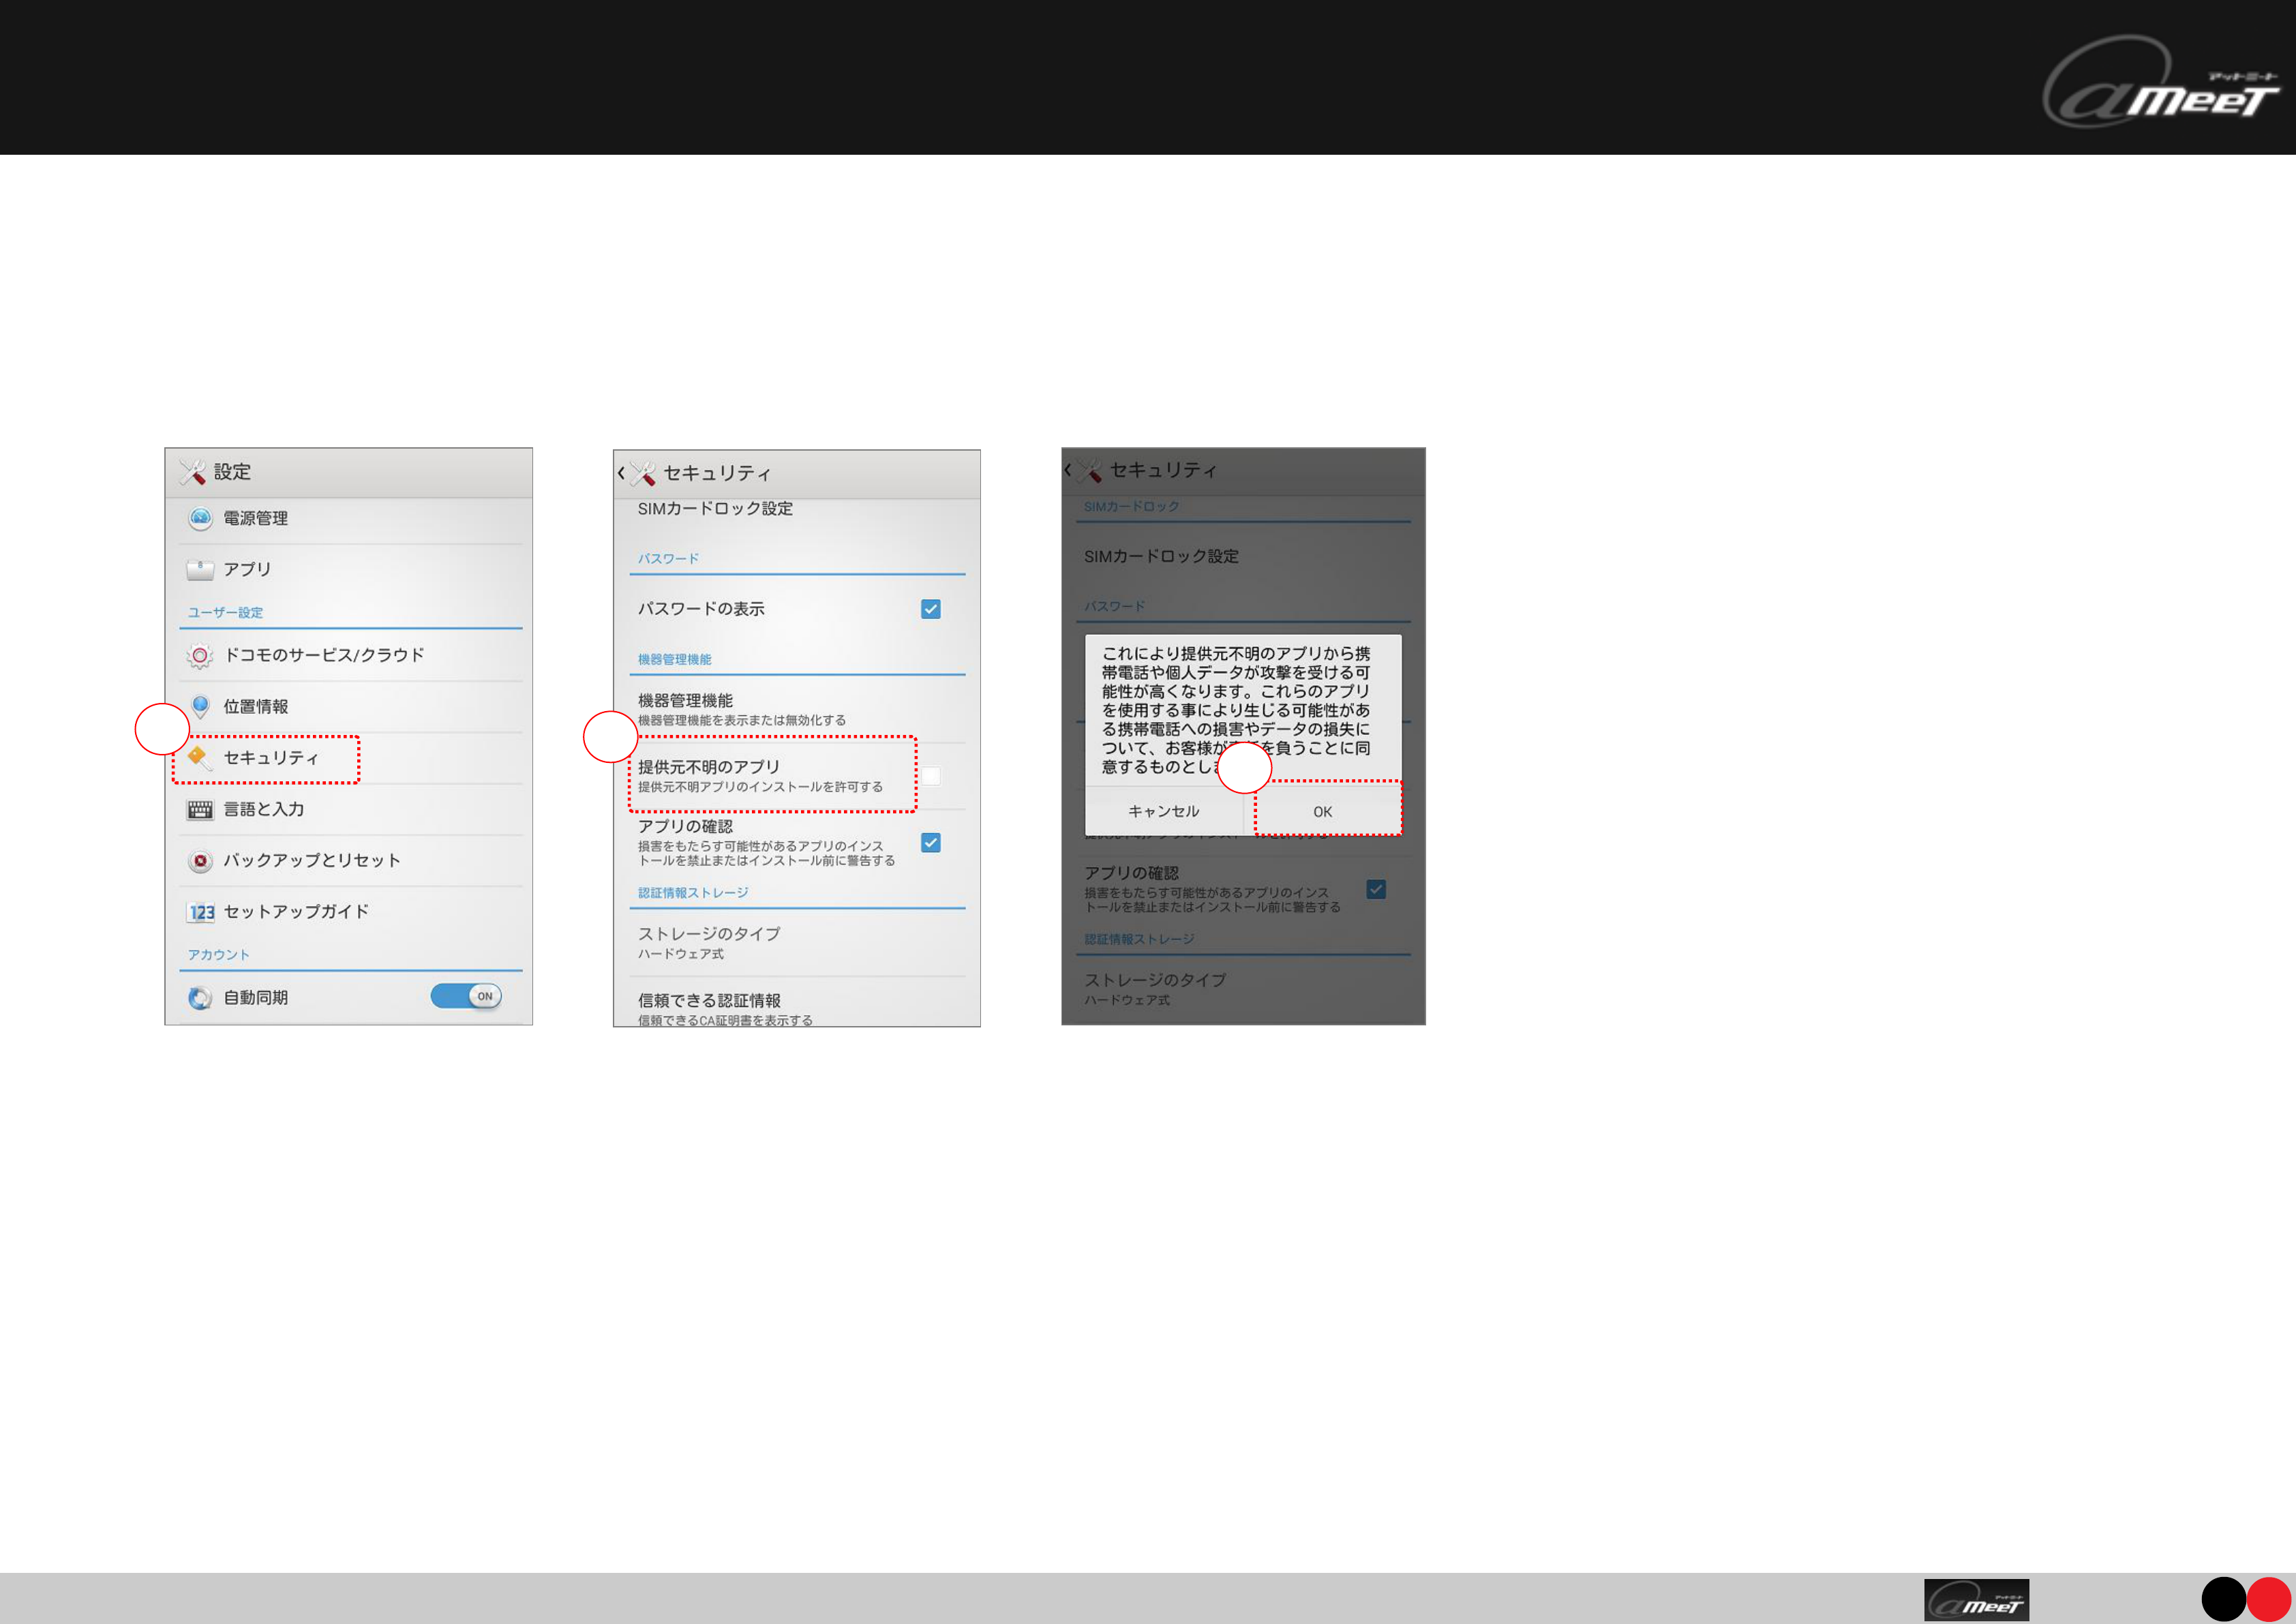
Task: Open the 電源管理 settings entry
Action: tap(351, 519)
